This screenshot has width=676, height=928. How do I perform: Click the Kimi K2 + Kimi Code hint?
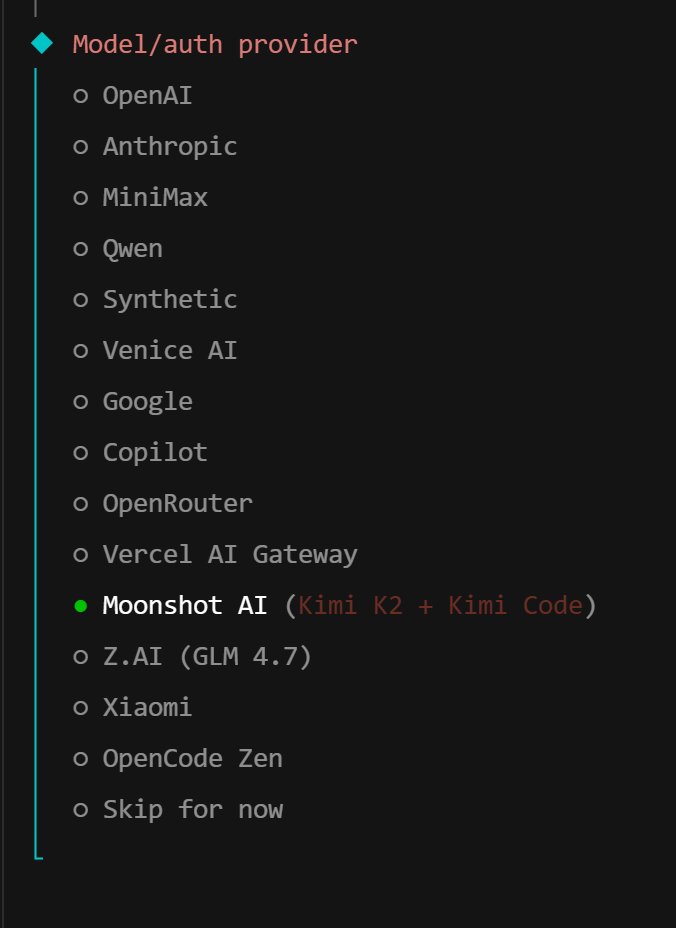[440, 606]
